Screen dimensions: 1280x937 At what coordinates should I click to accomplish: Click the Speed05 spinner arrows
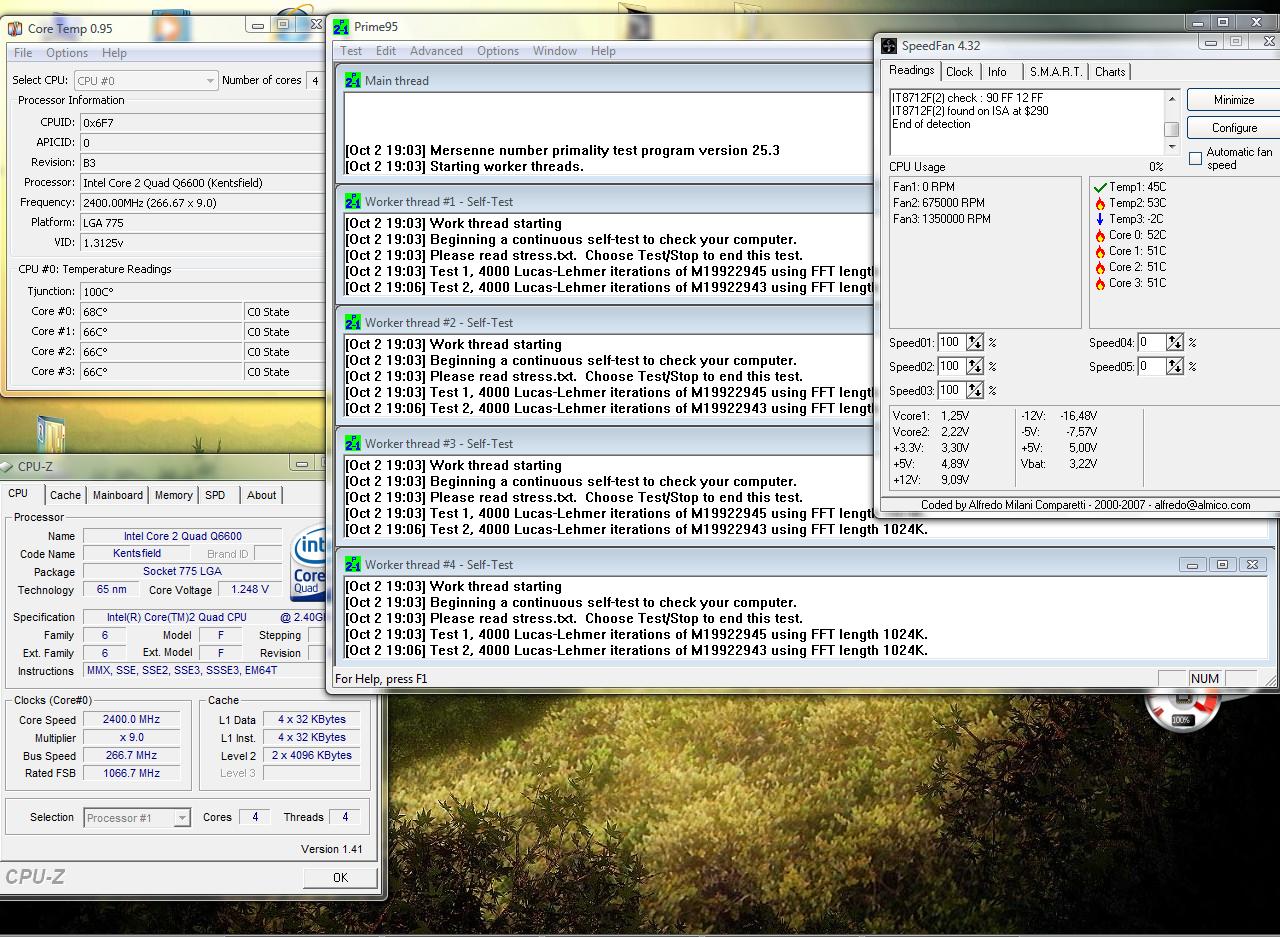click(x=1175, y=367)
